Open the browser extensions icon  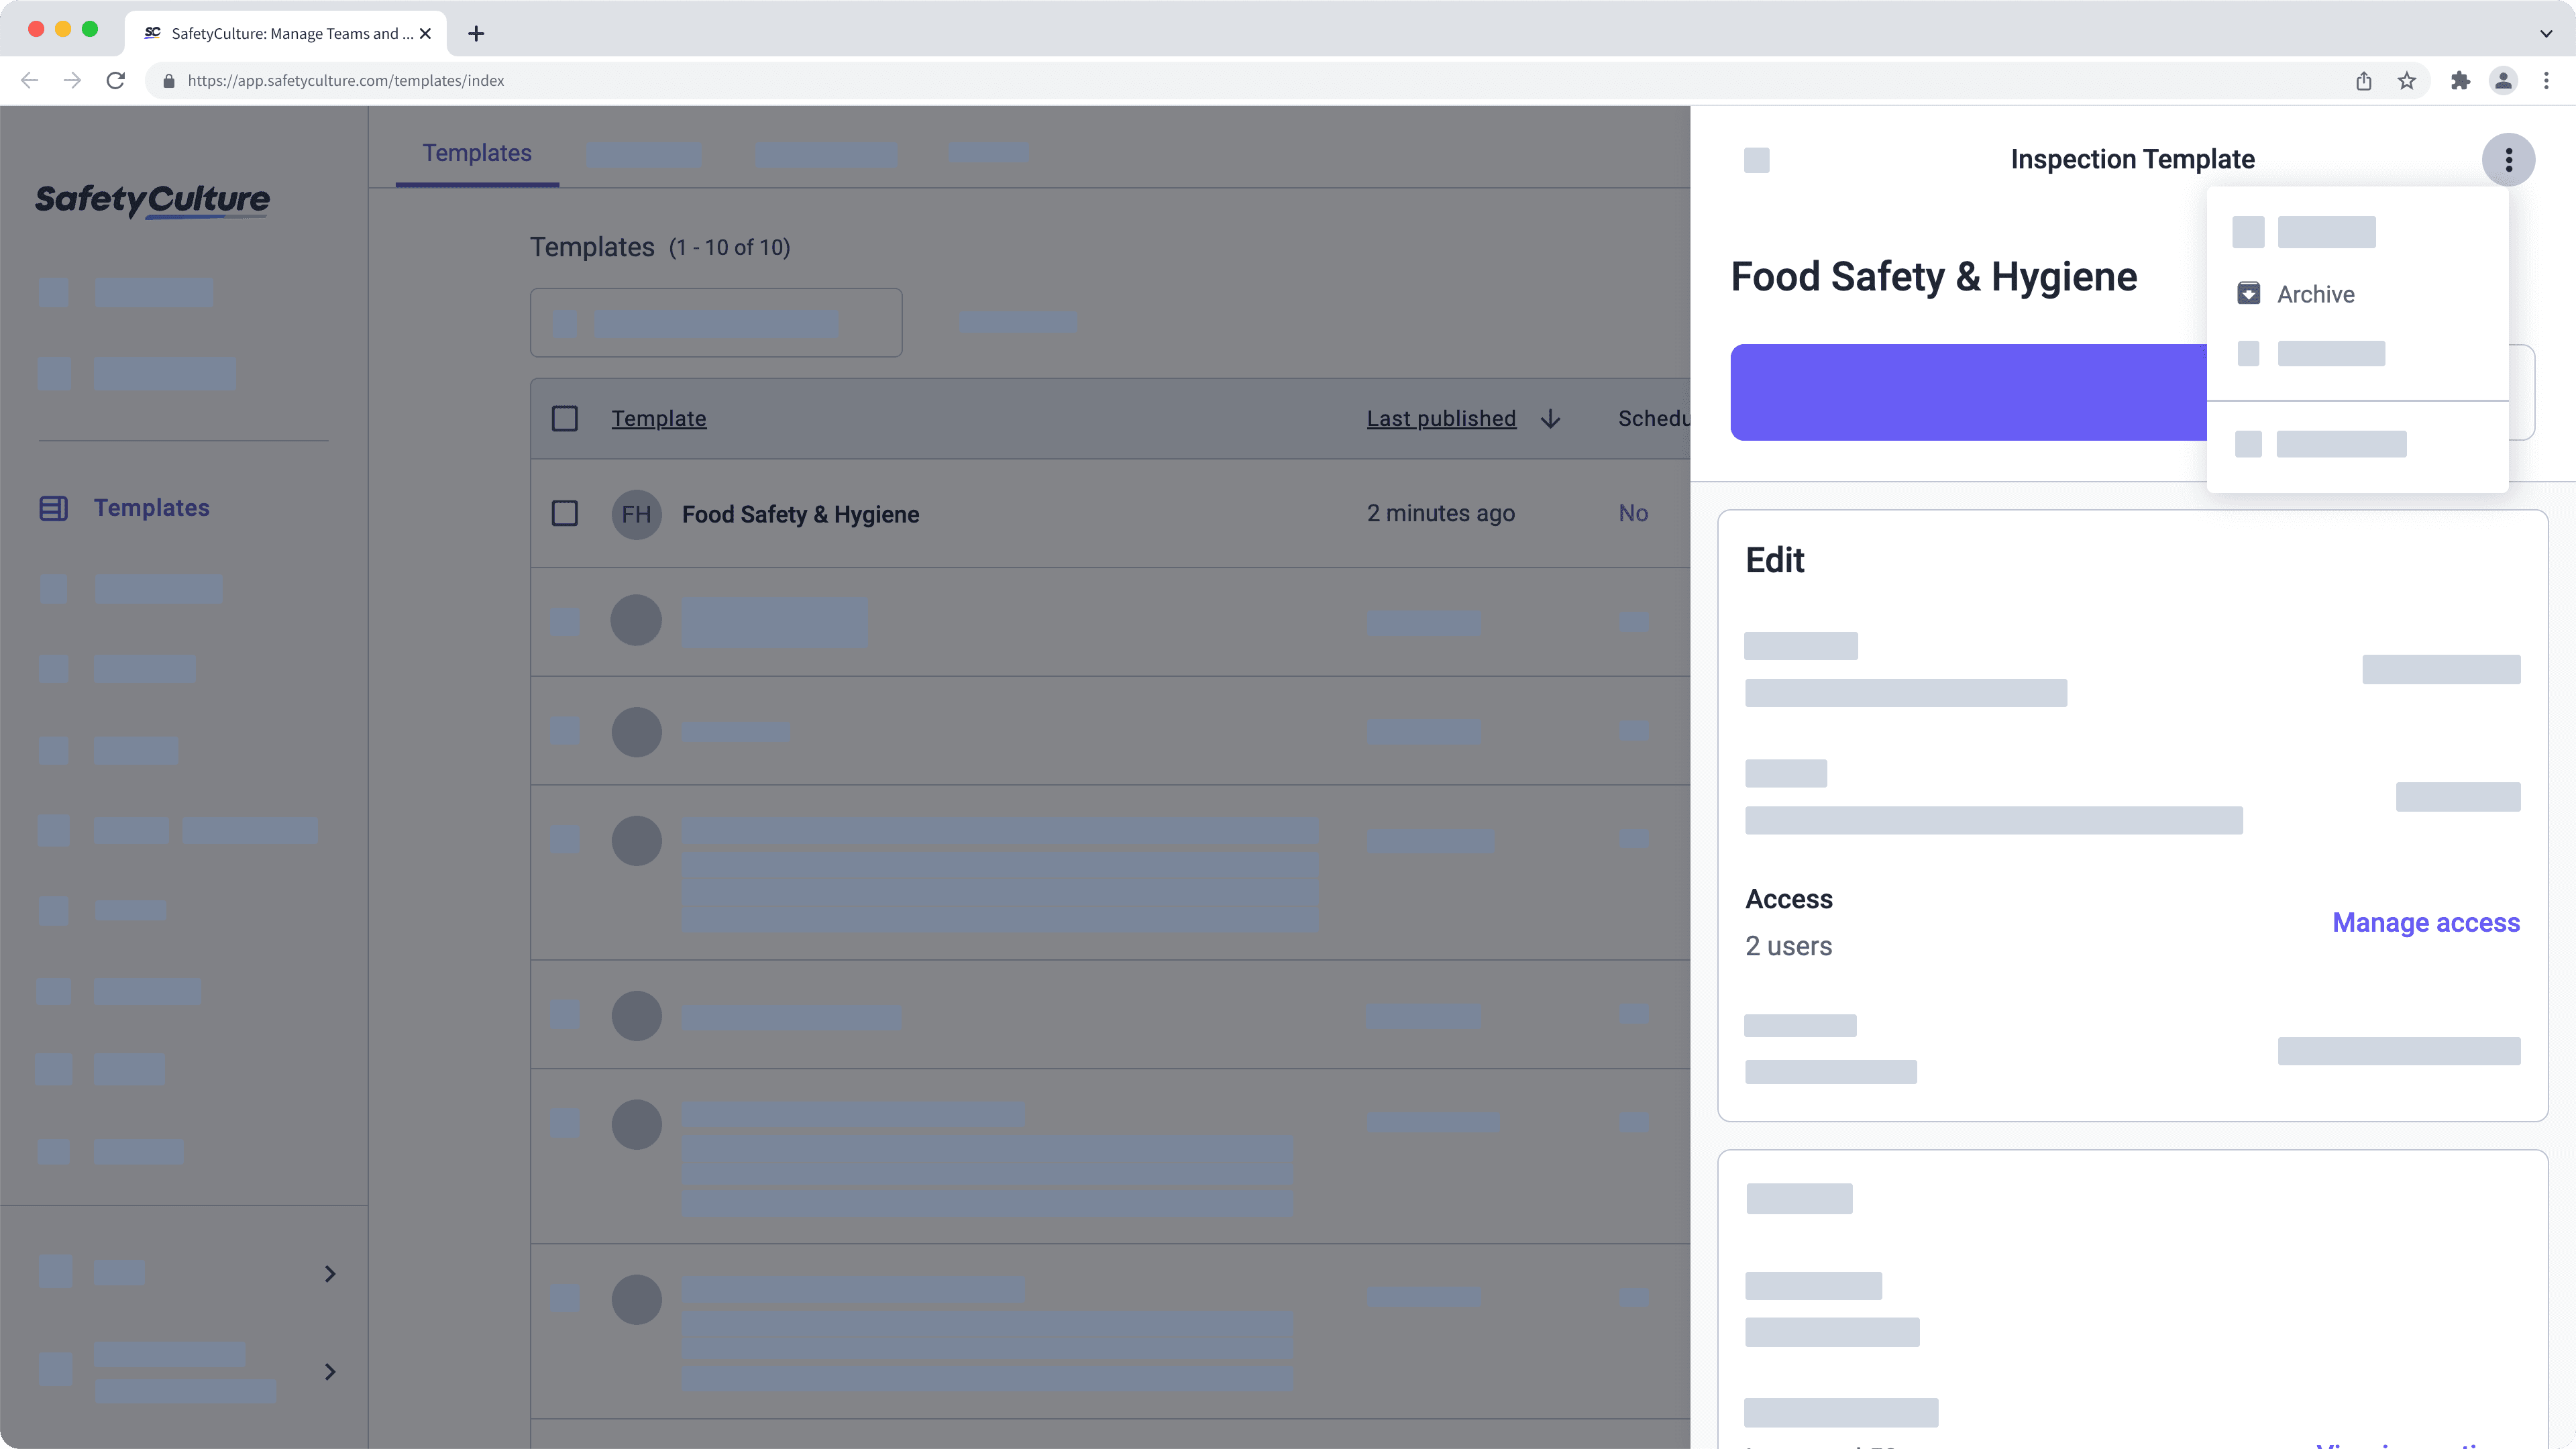coord(2460,80)
